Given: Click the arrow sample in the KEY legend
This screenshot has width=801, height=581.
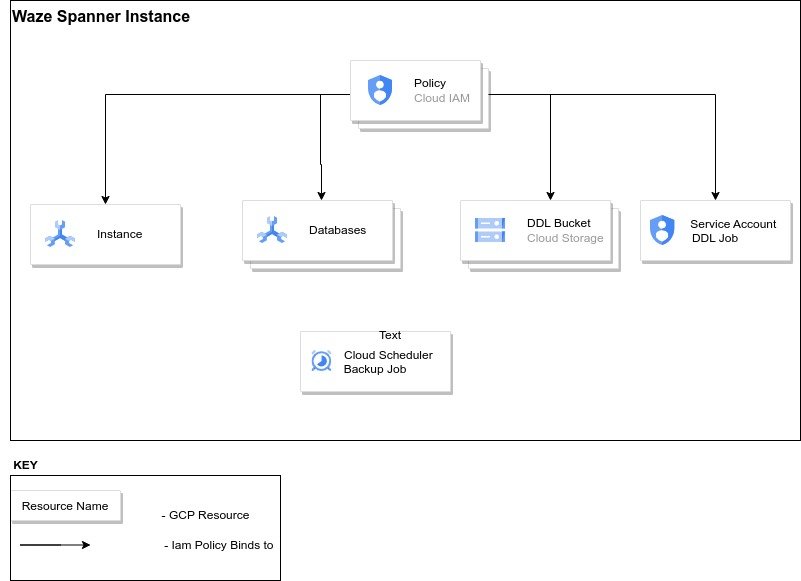Looking at the screenshot, I should pos(55,545).
